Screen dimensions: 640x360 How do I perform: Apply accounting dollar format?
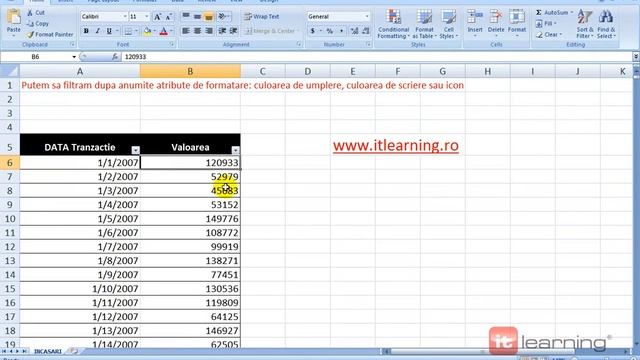pos(313,31)
